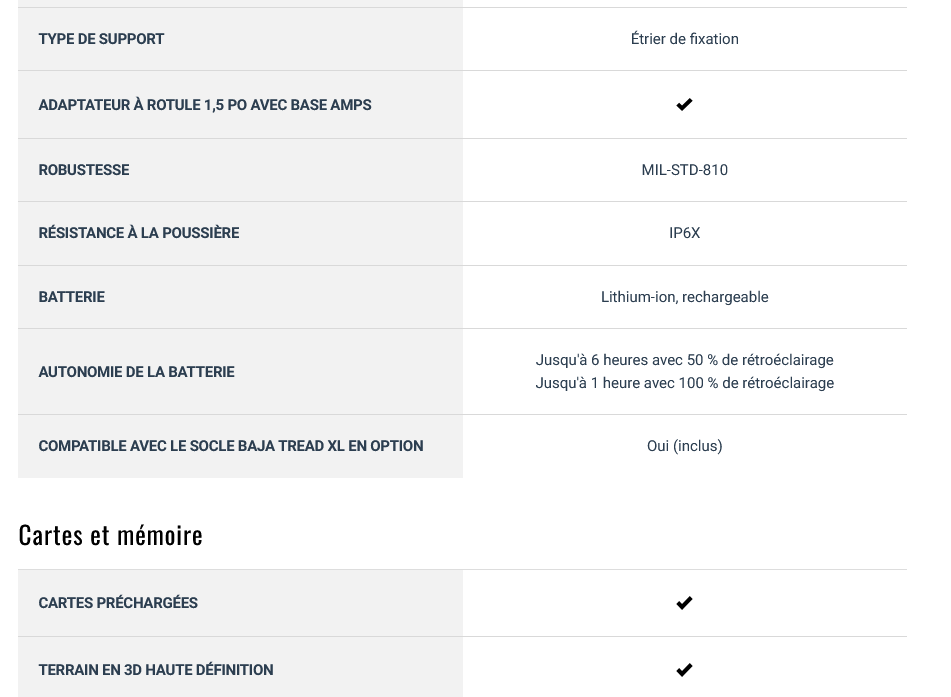Select the Adaptateur à rotule 1,5 po label
The image size is (951, 697).
pyautogui.click(x=205, y=104)
